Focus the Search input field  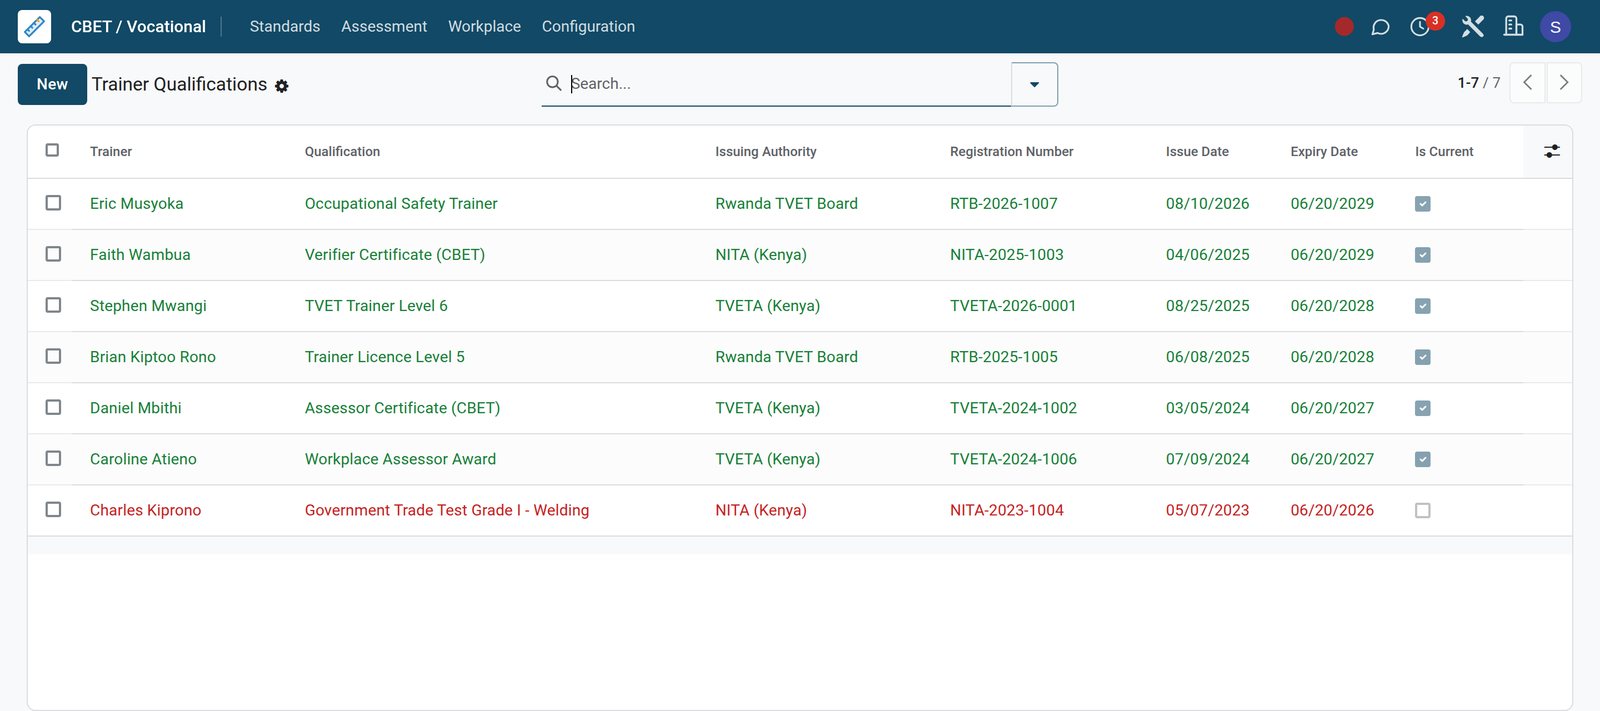tap(788, 84)
